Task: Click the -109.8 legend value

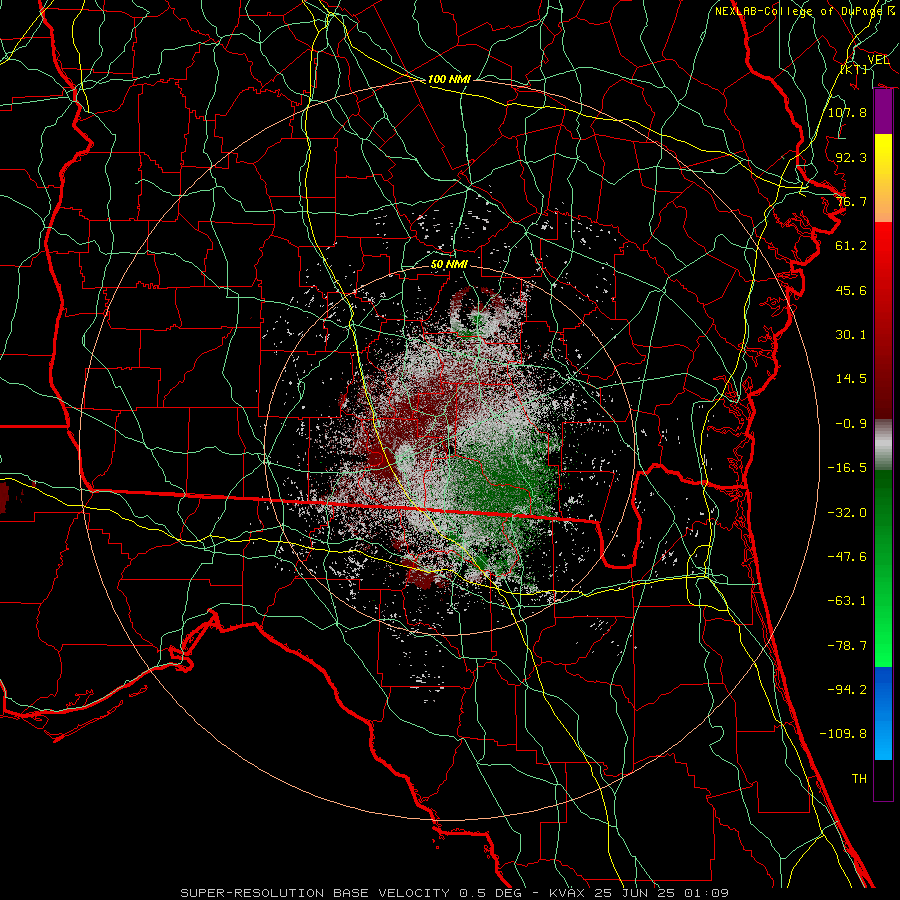Action: [x=843, y=734]
